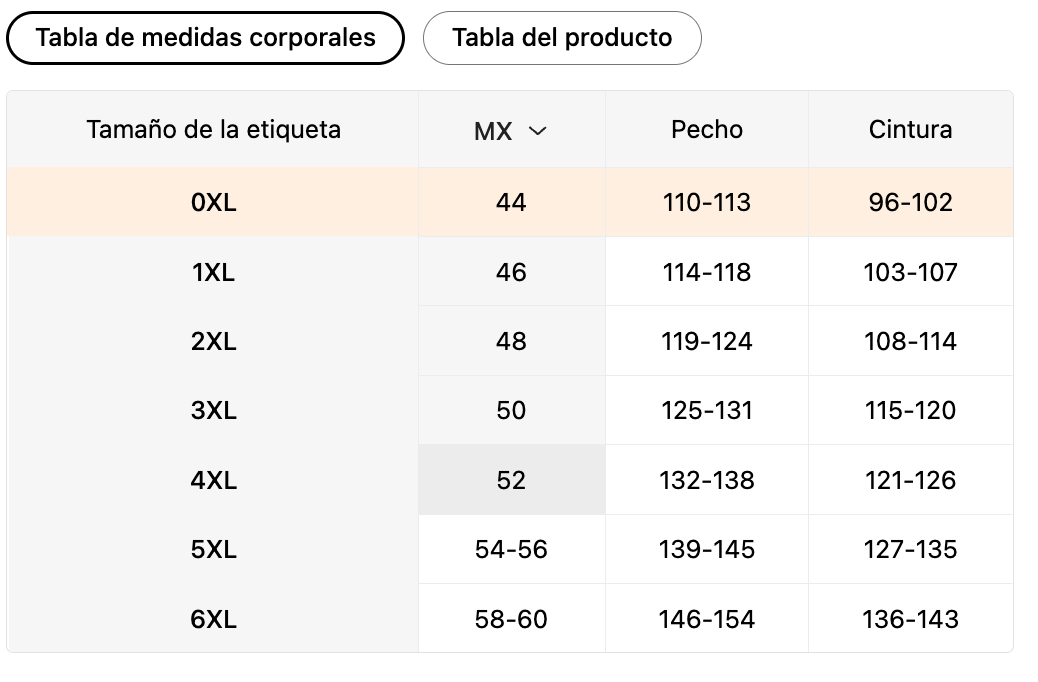Click the 146-154 Pecho value
1038x682 pixels.
[x=707, y=619]
